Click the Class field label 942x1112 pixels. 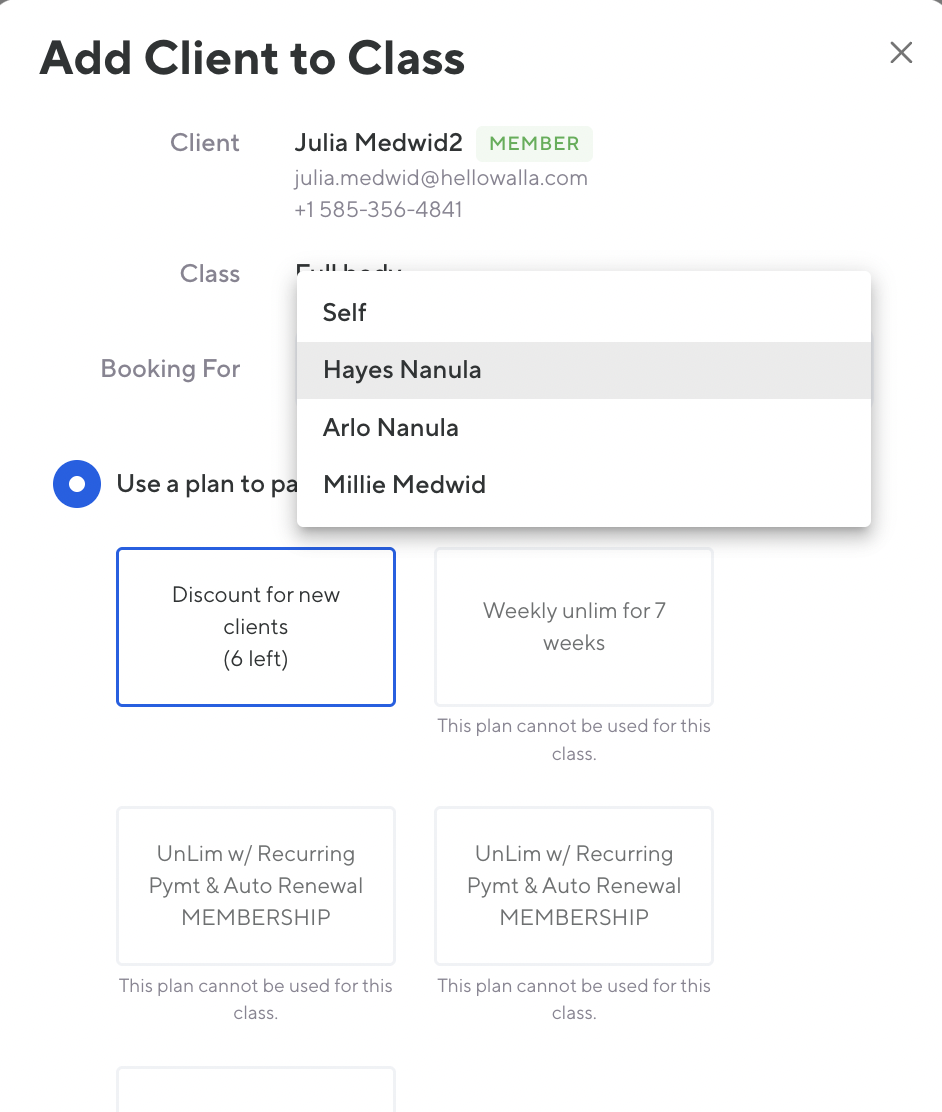click(210, 274)
